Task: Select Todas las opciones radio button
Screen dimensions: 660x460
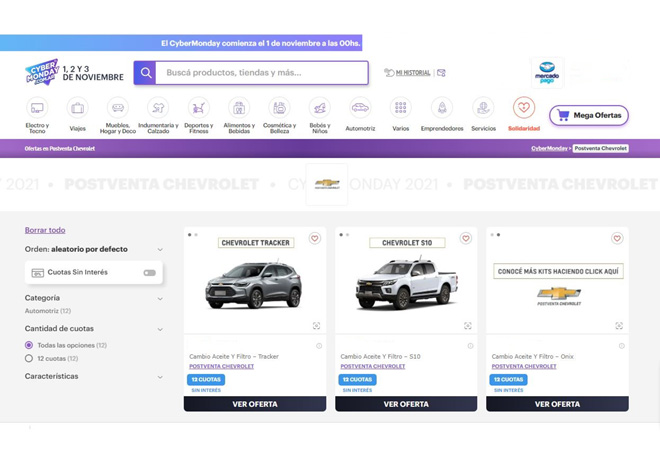Action: pyautogui.click(x=29, y=345)
